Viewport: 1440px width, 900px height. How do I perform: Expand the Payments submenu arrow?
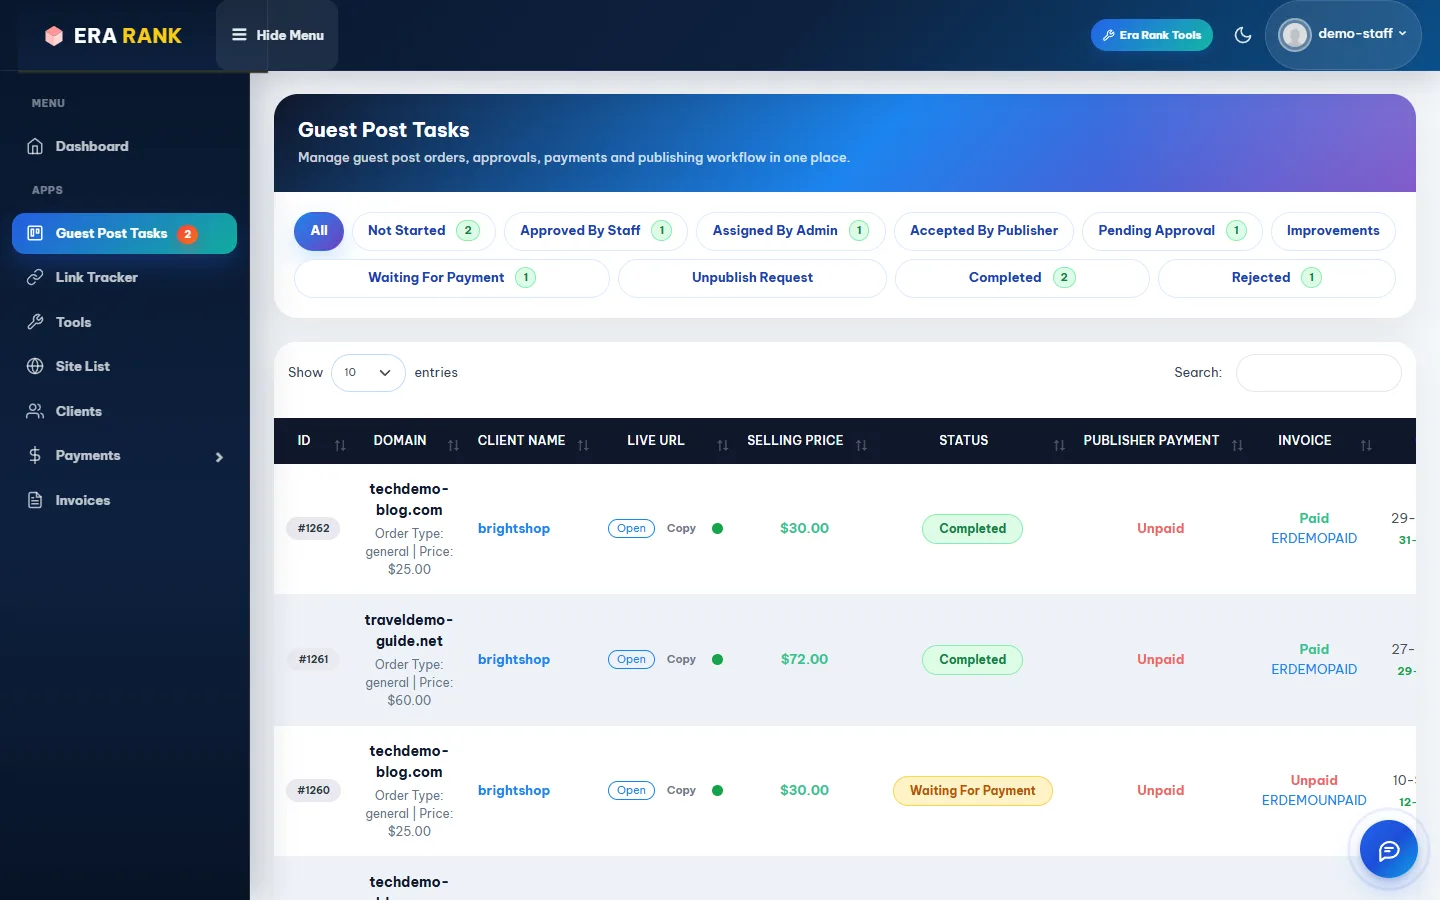pos(219,457)
